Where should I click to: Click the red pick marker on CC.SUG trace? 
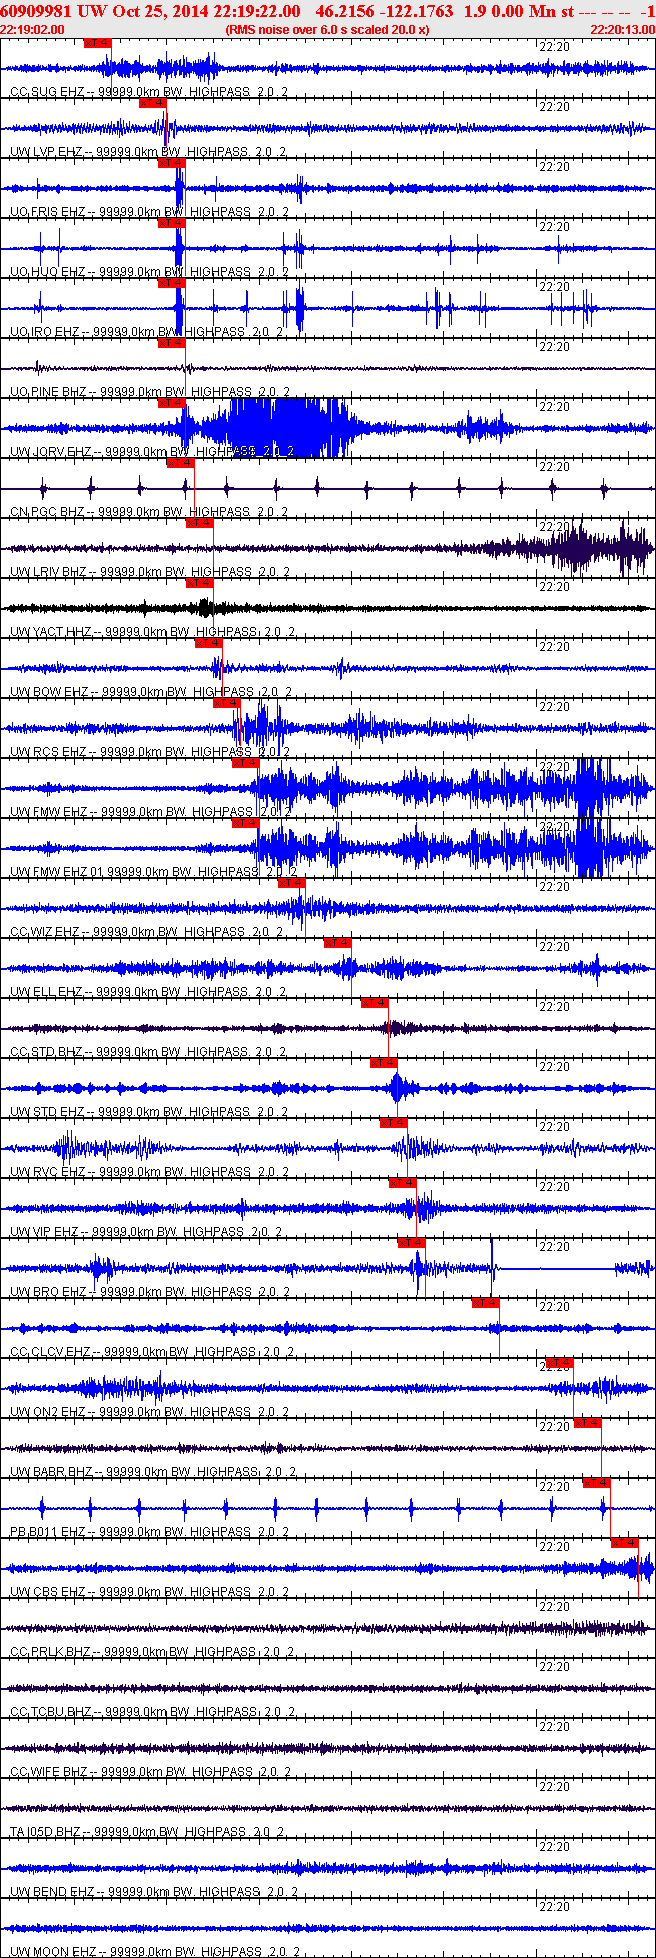(x=97, y=43)
